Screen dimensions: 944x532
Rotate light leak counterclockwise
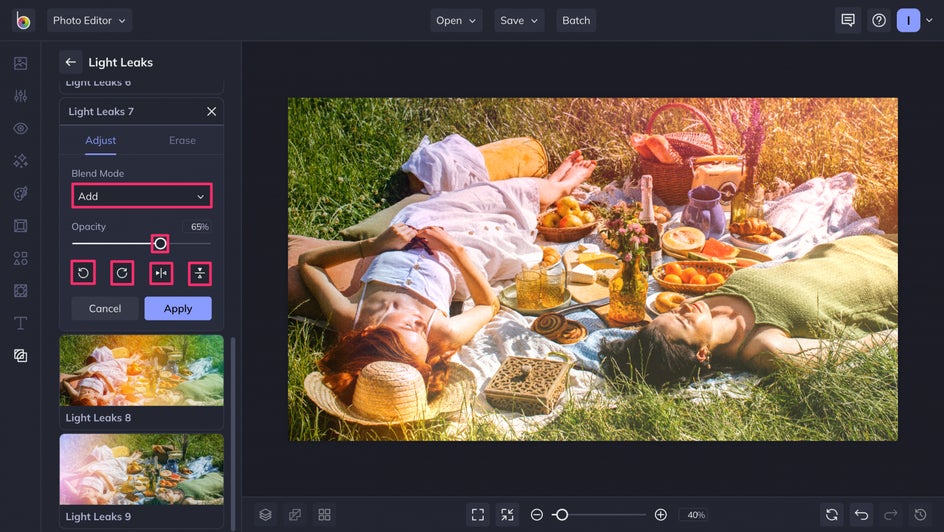[83, 273]
